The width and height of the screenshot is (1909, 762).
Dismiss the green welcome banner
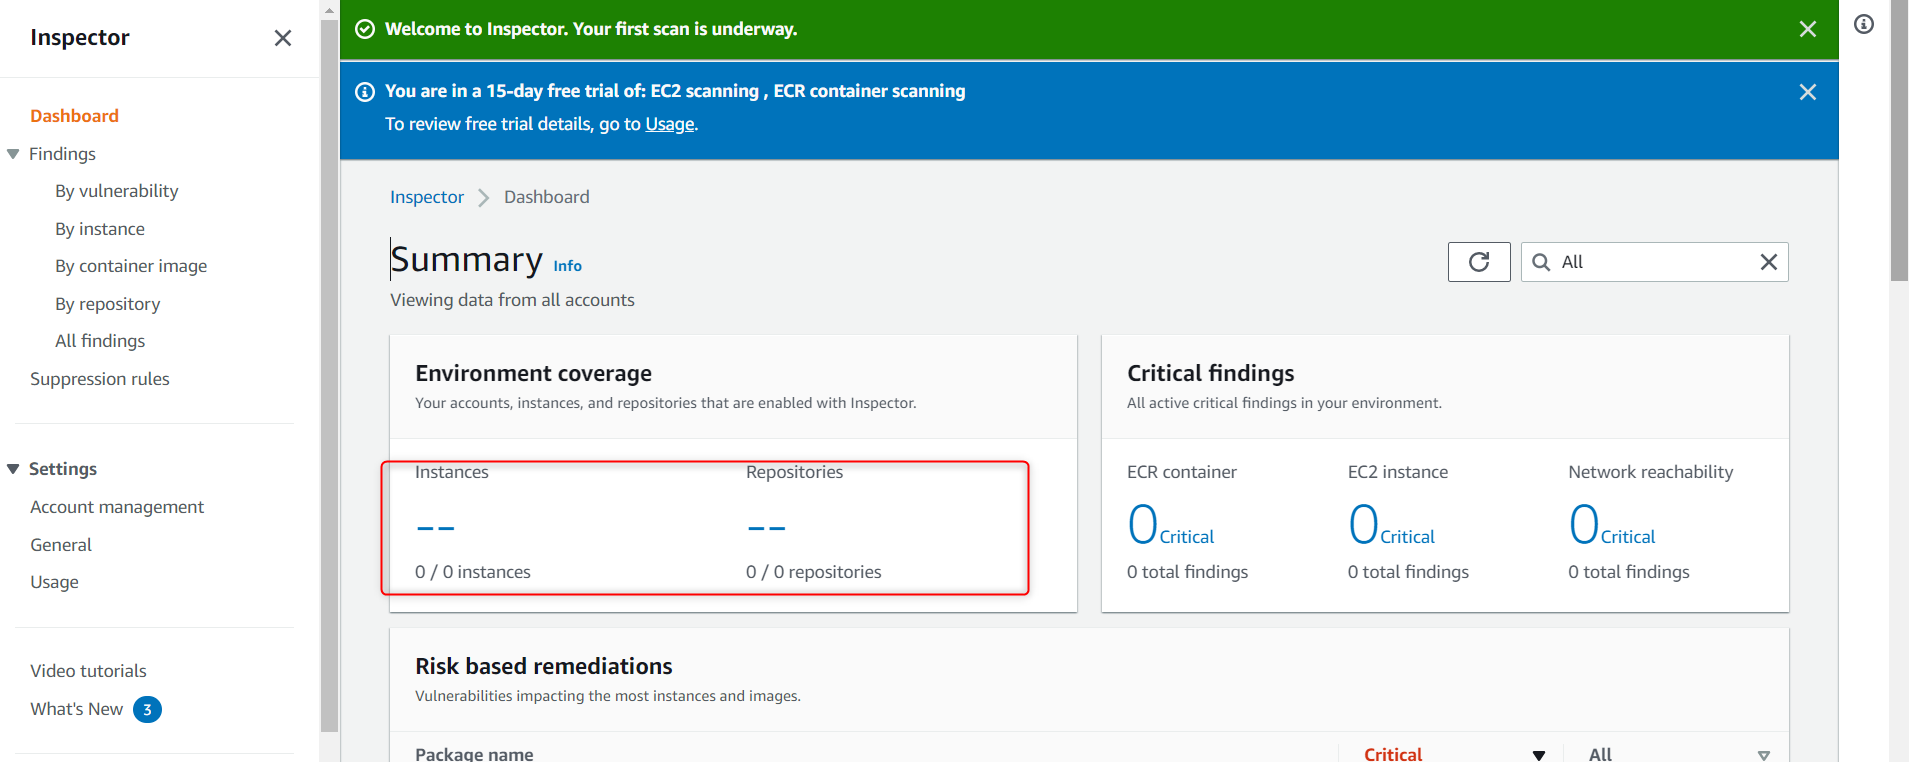pyautogui.click(x=1808, y=29)
